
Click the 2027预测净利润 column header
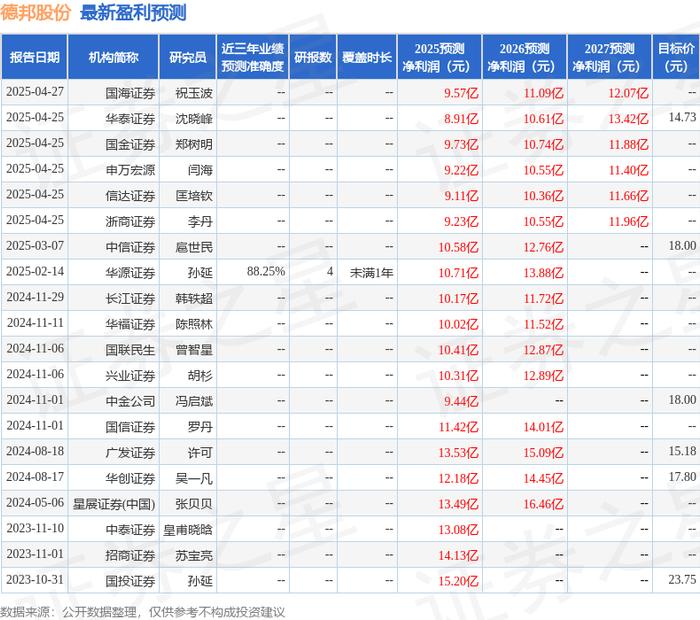coord(609,57)
